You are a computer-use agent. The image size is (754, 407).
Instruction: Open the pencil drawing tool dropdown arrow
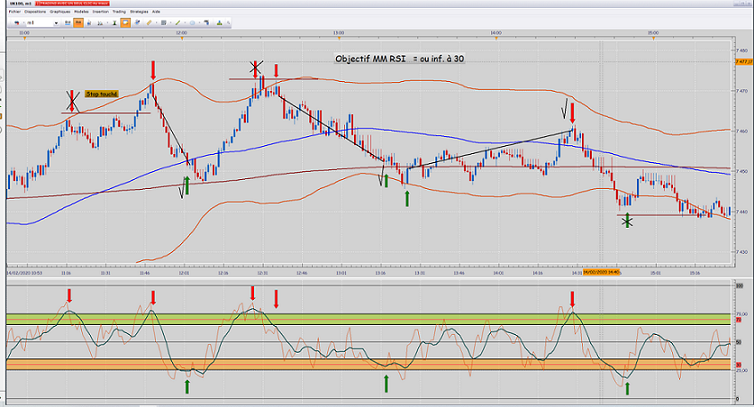coord(156,23)
